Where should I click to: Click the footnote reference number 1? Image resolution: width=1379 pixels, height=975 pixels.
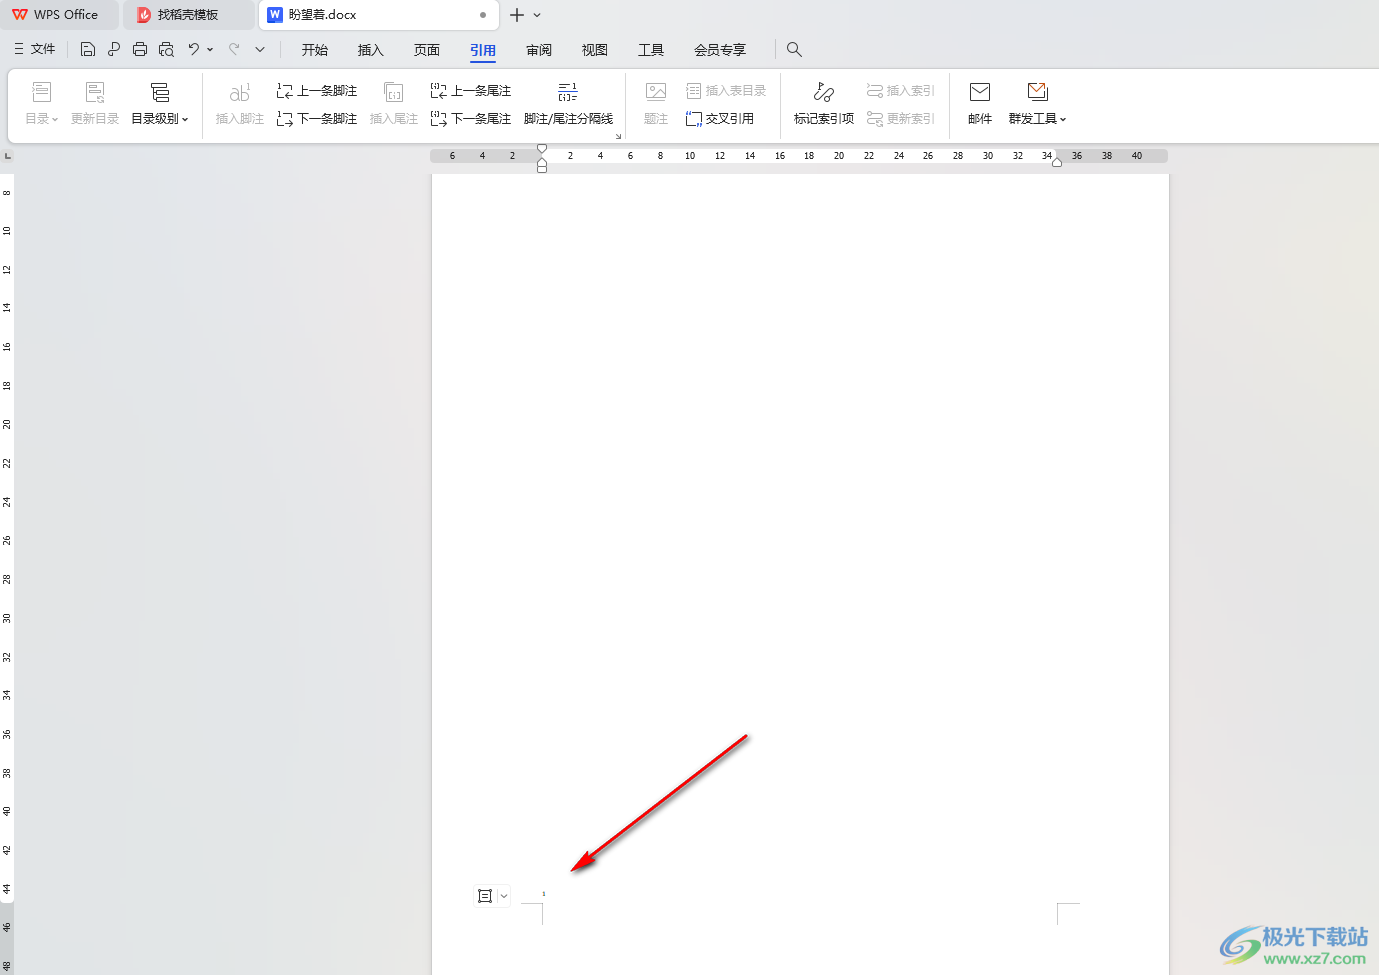[x=544, y=894]
